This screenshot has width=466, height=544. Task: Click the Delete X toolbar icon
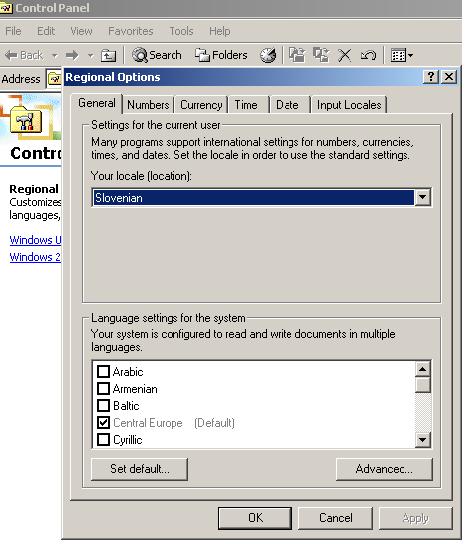[345, 55]
